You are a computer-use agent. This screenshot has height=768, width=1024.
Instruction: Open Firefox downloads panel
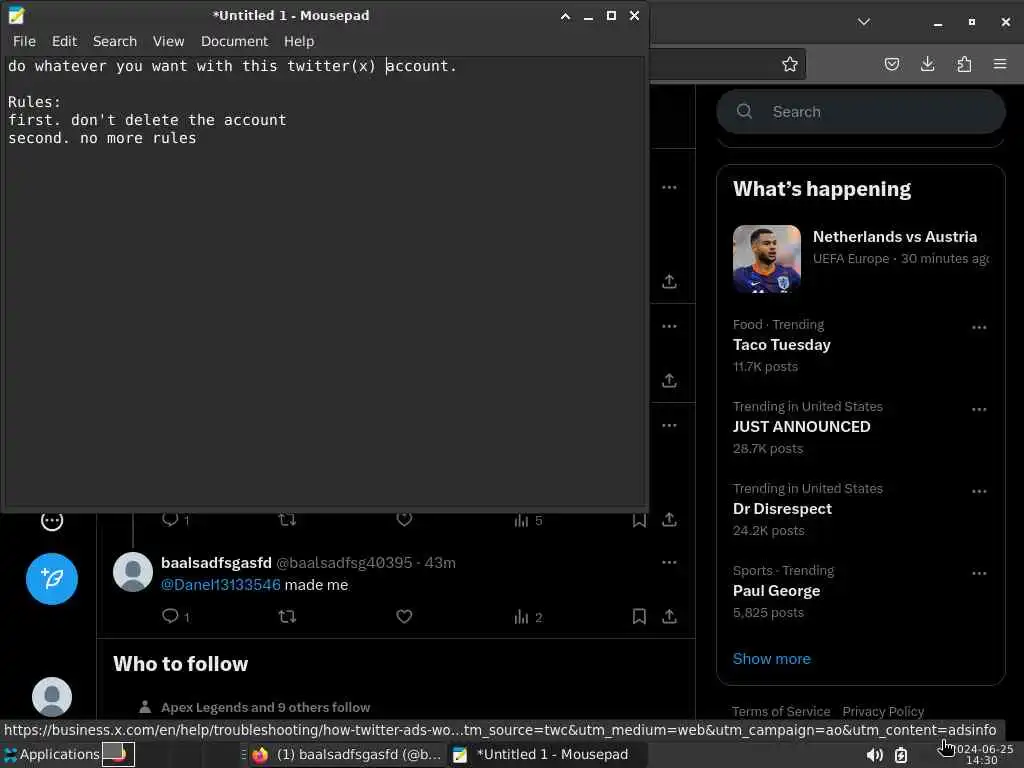[x=927, y=64]
